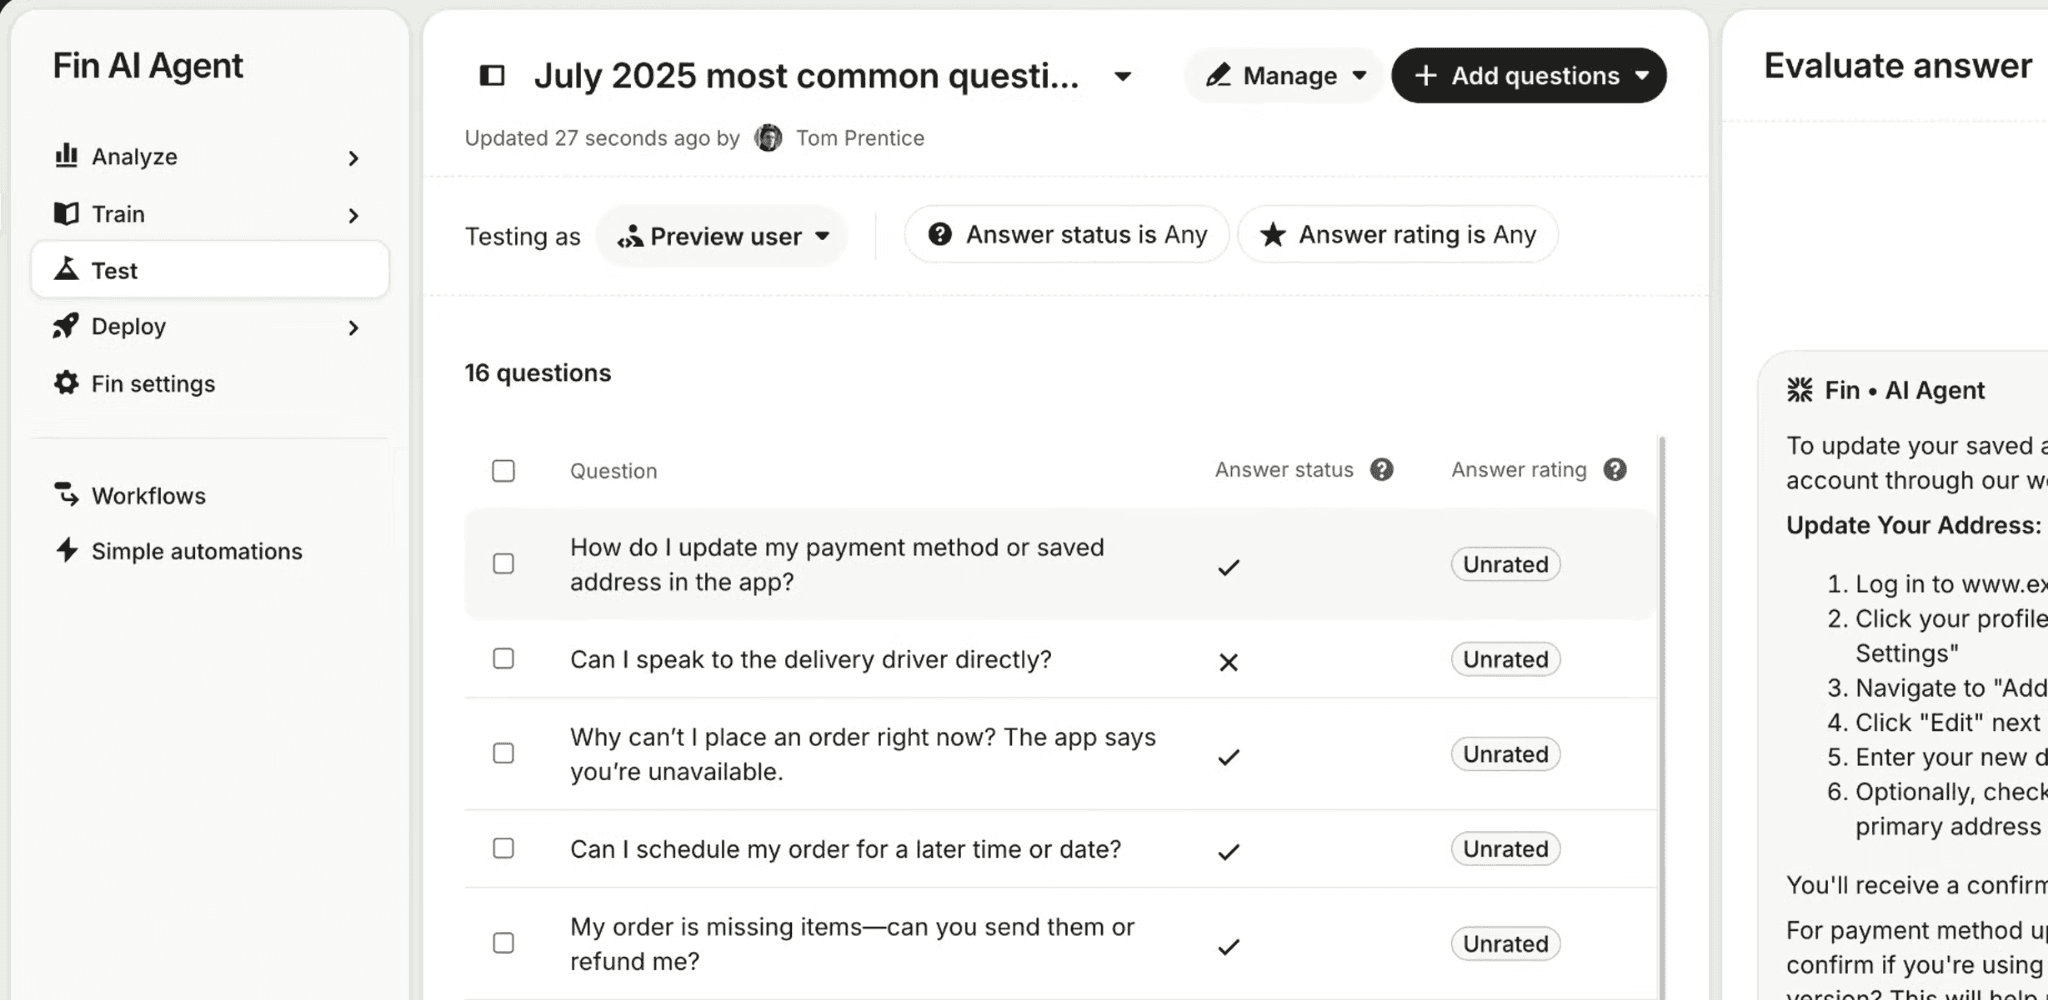The image size is (2048, 1000).
Task: Click checkmark status for unavailable order question
Action: coord(1229,757)
